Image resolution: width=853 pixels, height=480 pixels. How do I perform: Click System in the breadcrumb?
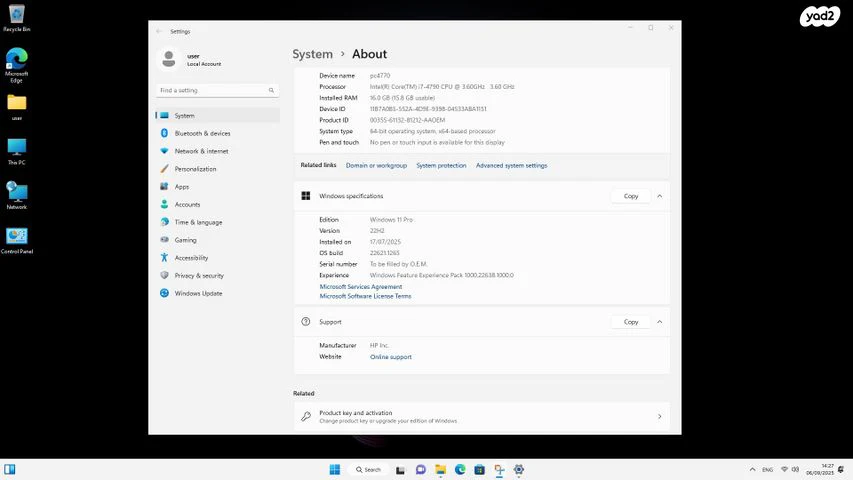(x=312, y=54)
